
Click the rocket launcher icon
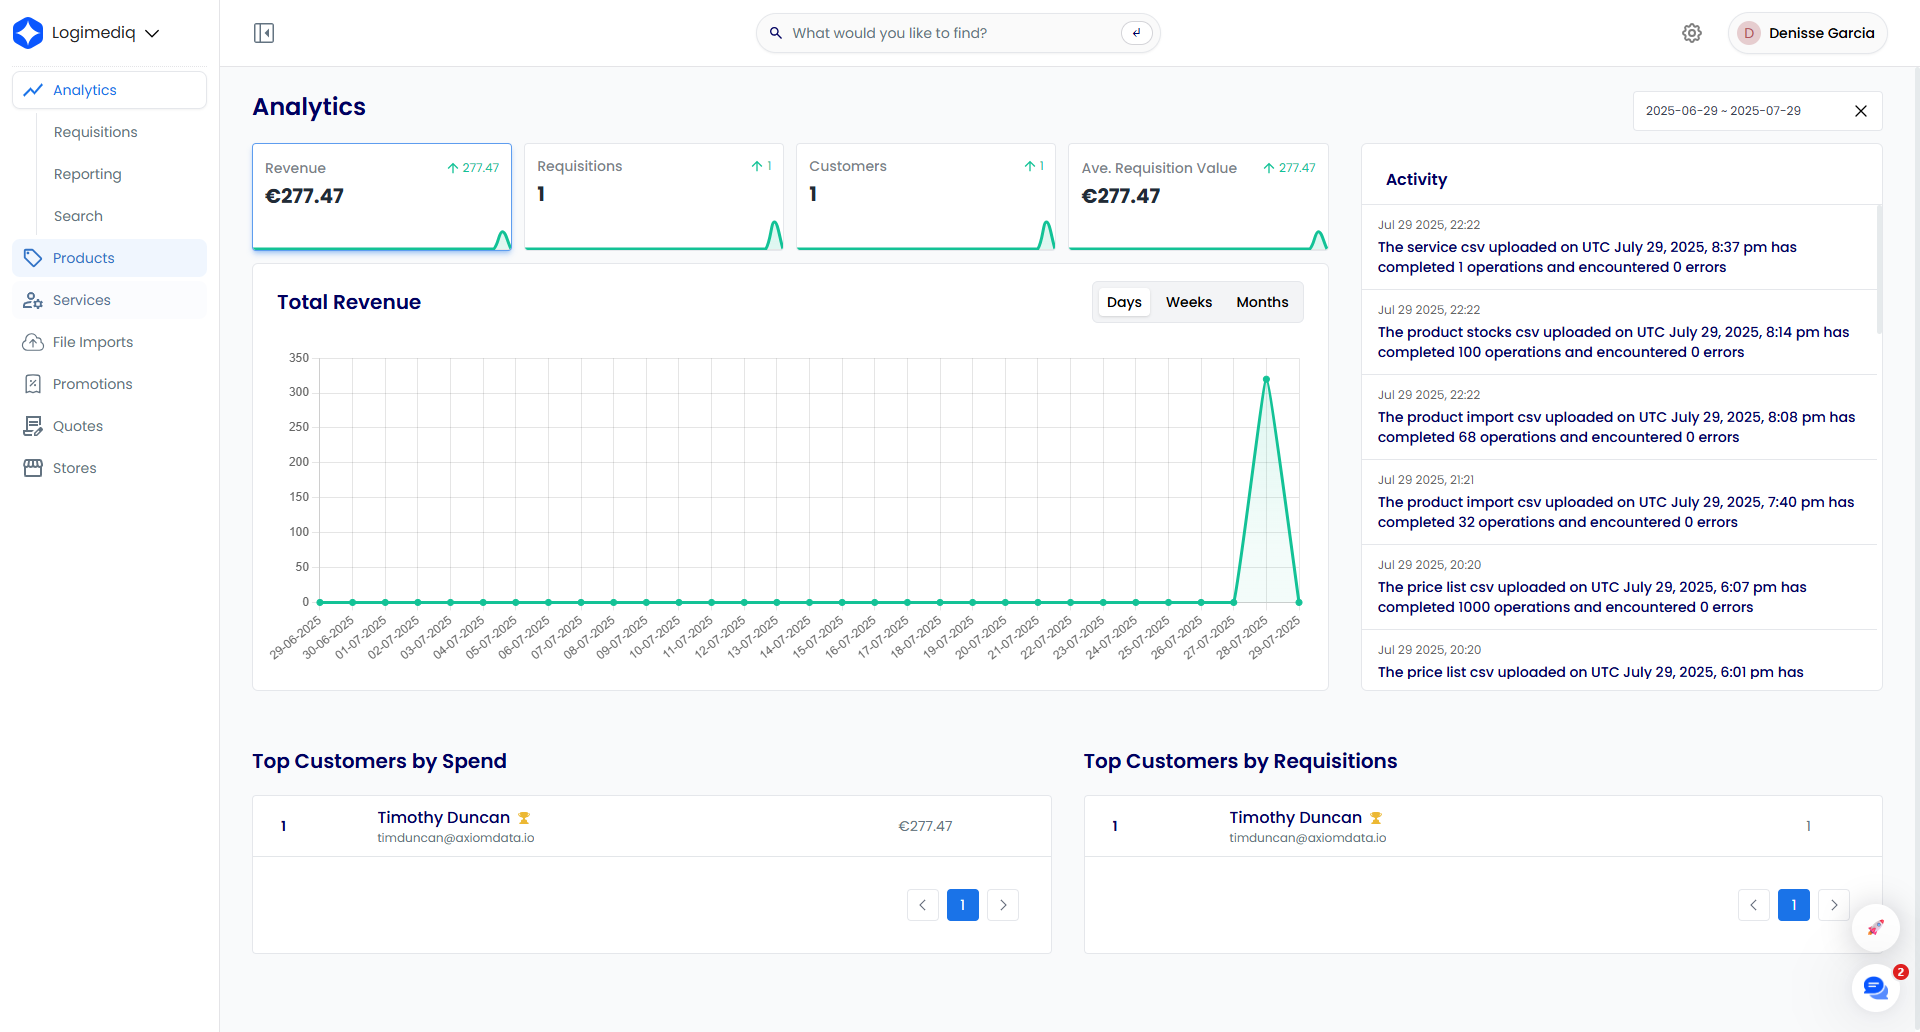pyautogui.click(x=1875, y=928)
